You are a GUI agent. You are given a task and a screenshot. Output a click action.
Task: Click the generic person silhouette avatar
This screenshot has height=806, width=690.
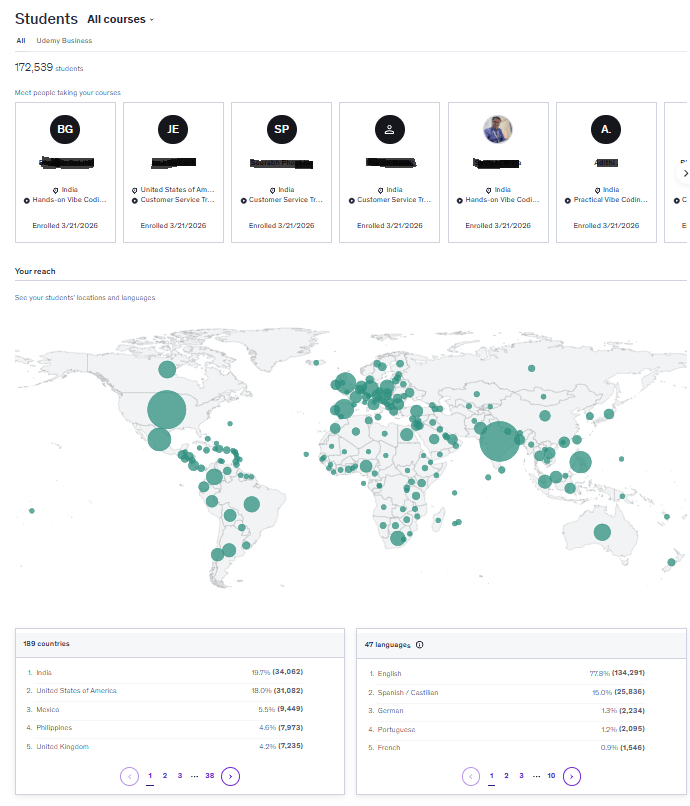(390, 129)
